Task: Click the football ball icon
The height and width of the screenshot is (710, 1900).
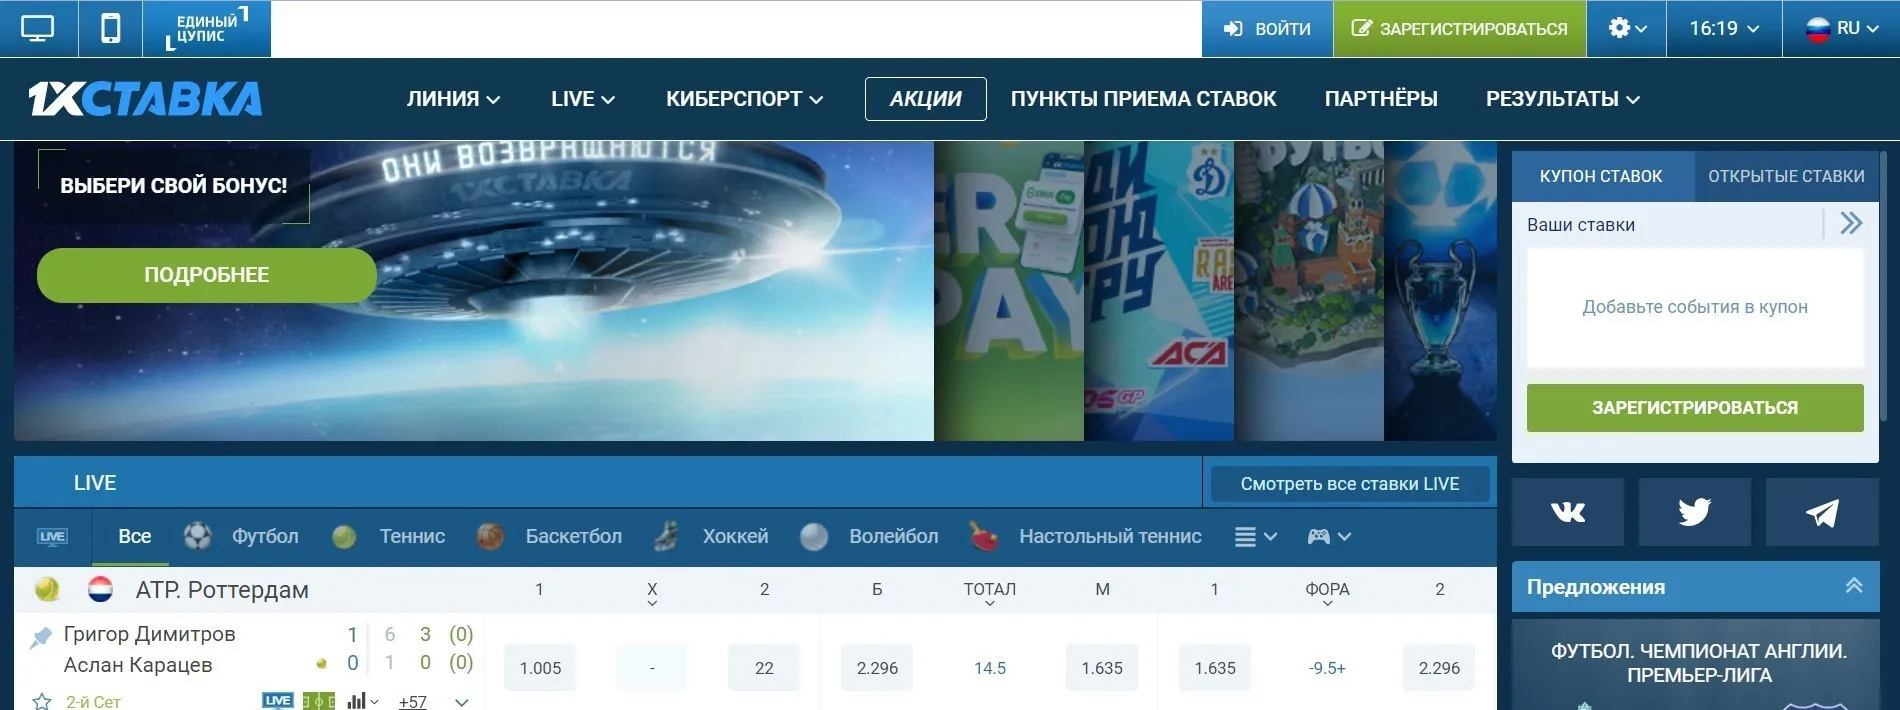Action: click(x=198, y=537)
